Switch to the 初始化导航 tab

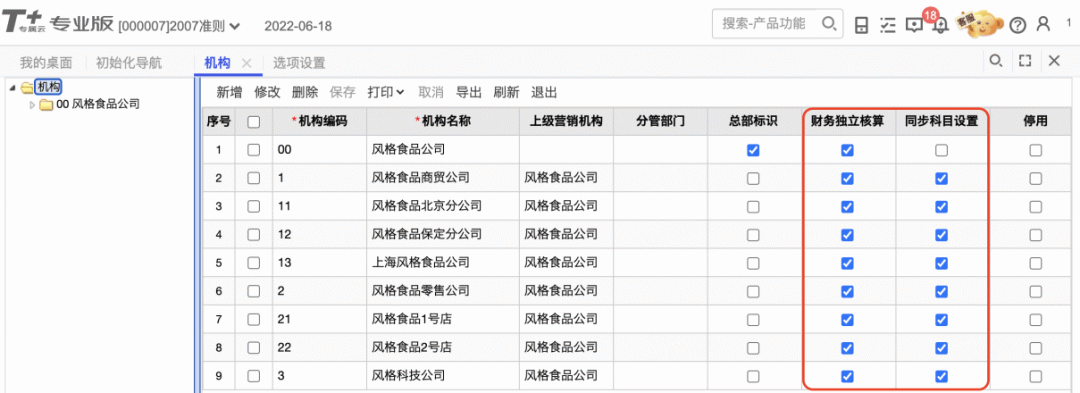129,63
